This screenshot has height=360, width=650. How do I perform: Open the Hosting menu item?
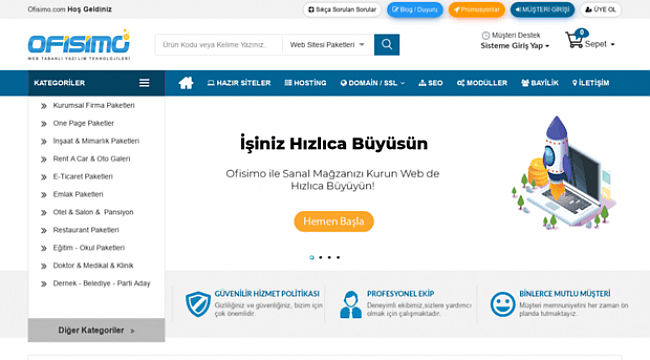coord(305,83)
